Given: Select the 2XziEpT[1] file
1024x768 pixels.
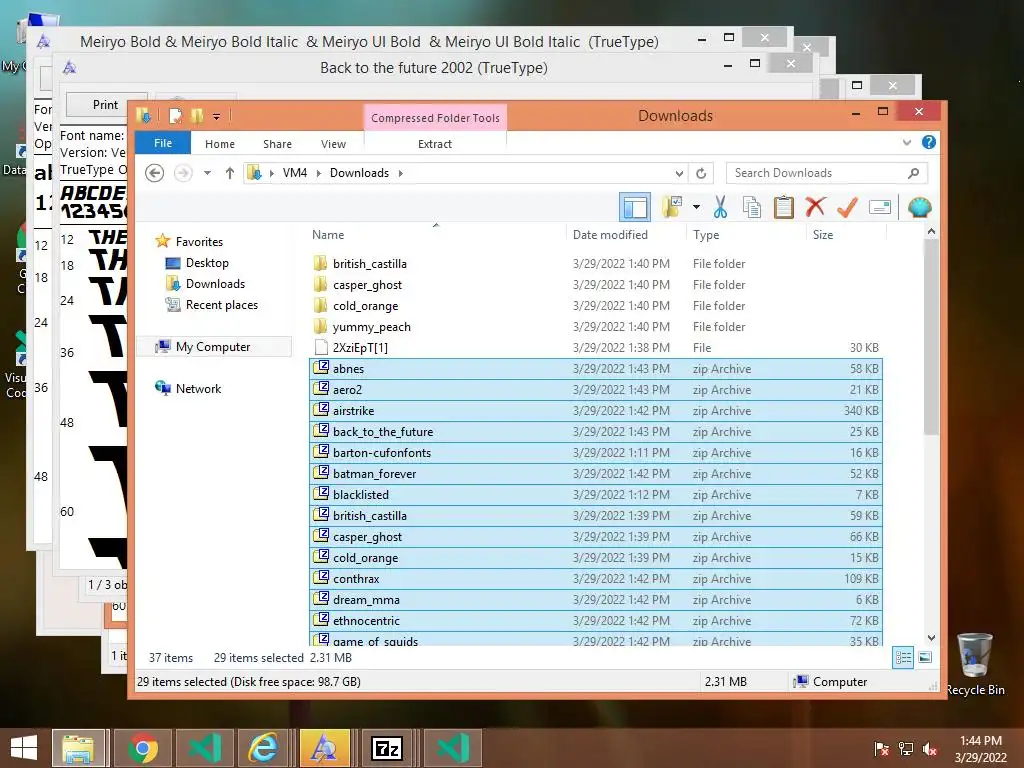Looking at the screenshot, I should point(596,347).
